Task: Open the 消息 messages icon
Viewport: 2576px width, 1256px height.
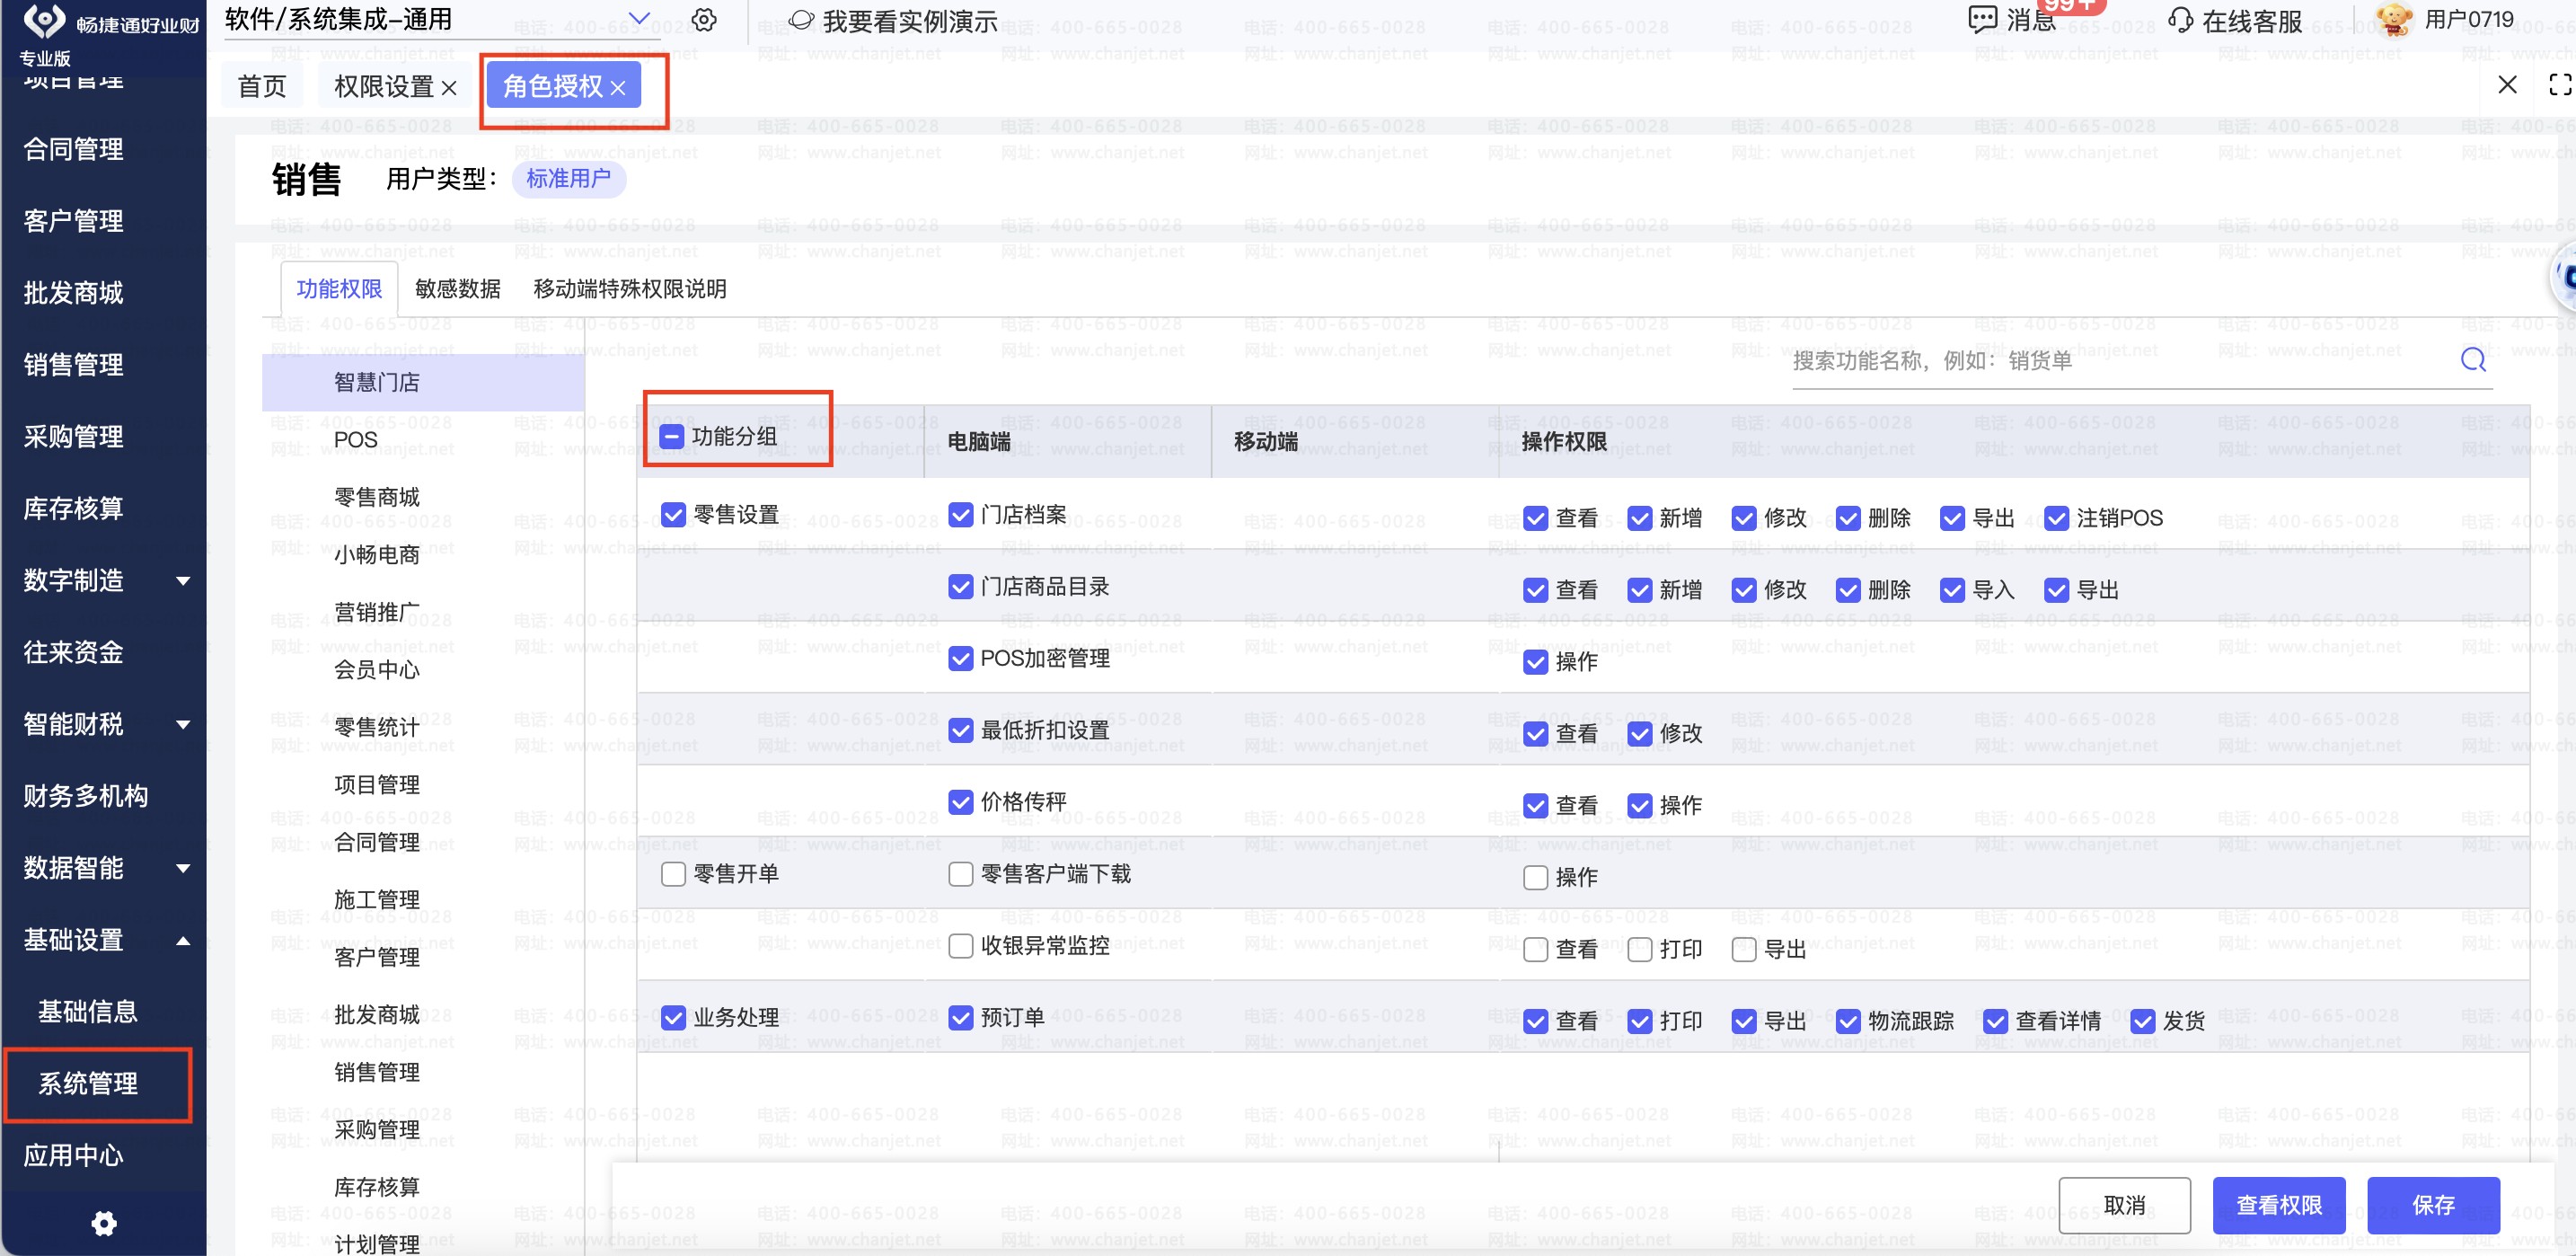Action: click(1981, 19)
